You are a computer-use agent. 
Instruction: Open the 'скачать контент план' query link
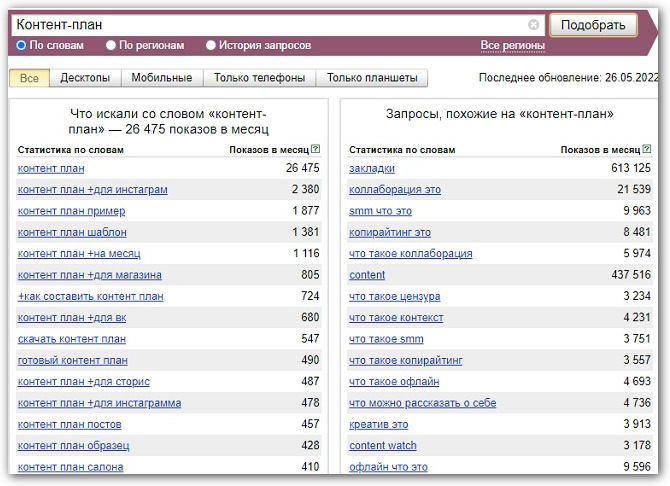tap(72, 339)
